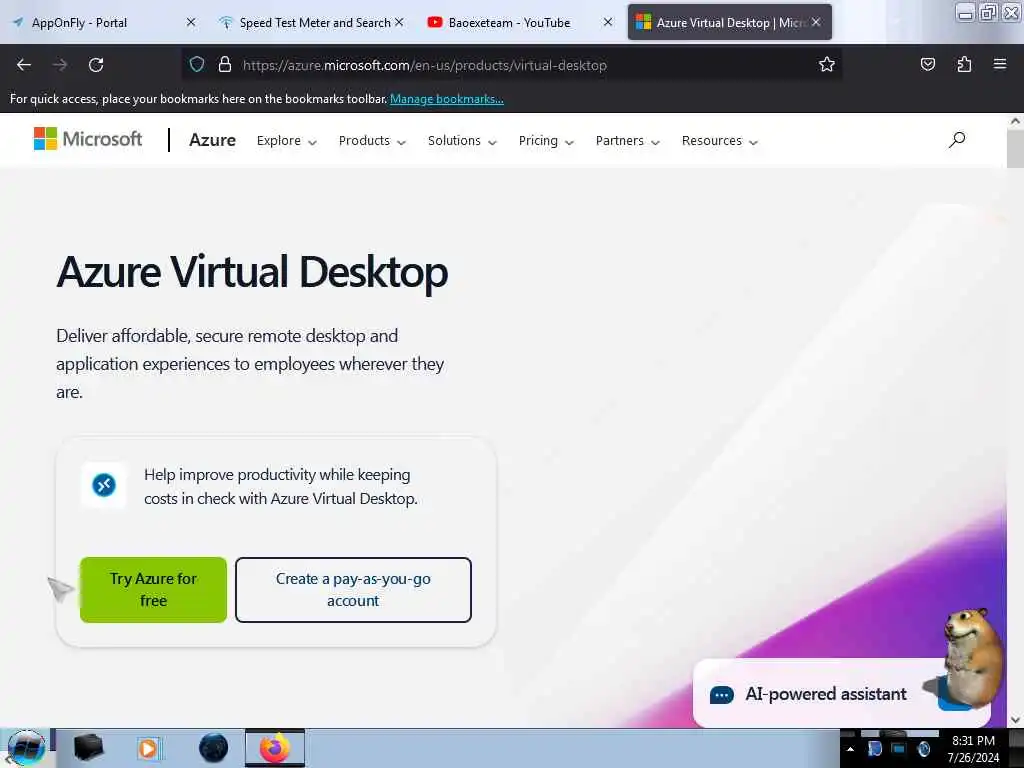Open the Extensions puzzle icon
This screenshot has width=1024, height=768.
tap(964, 65)
